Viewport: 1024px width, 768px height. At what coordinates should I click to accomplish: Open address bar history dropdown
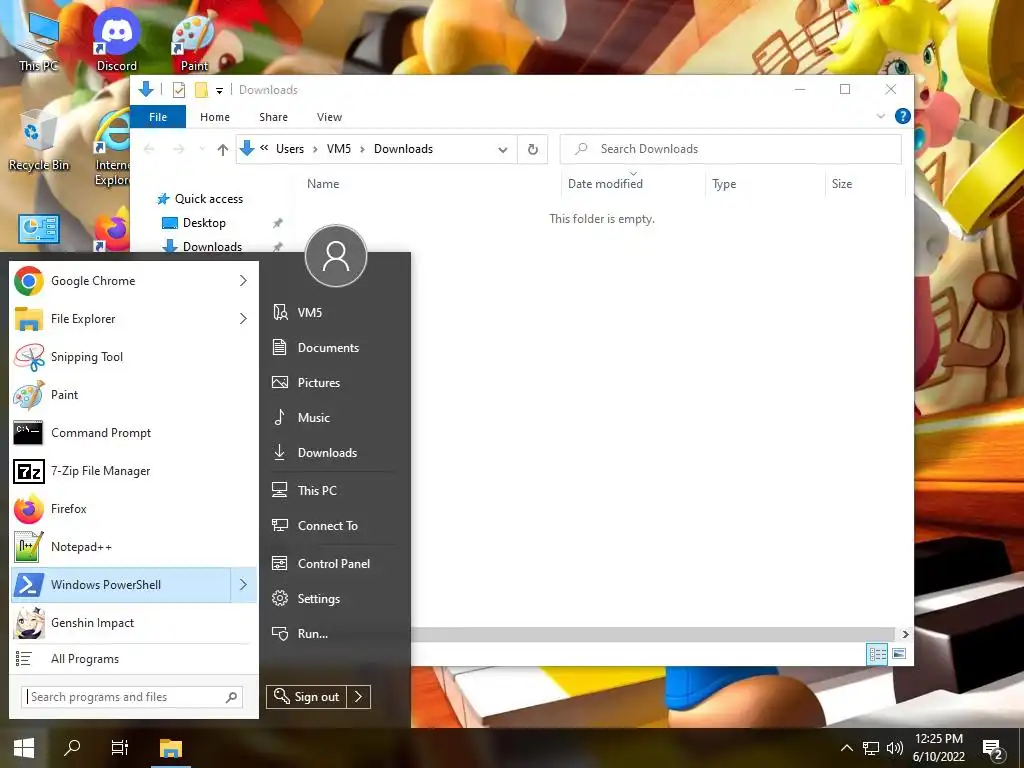click(x=503, y=150)
